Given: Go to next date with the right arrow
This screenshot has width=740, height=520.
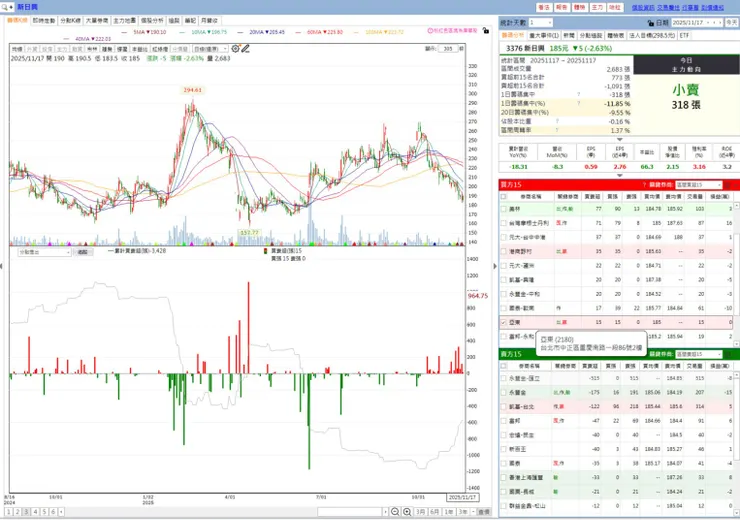Looking at the screenshot, I should pos(720,23).
